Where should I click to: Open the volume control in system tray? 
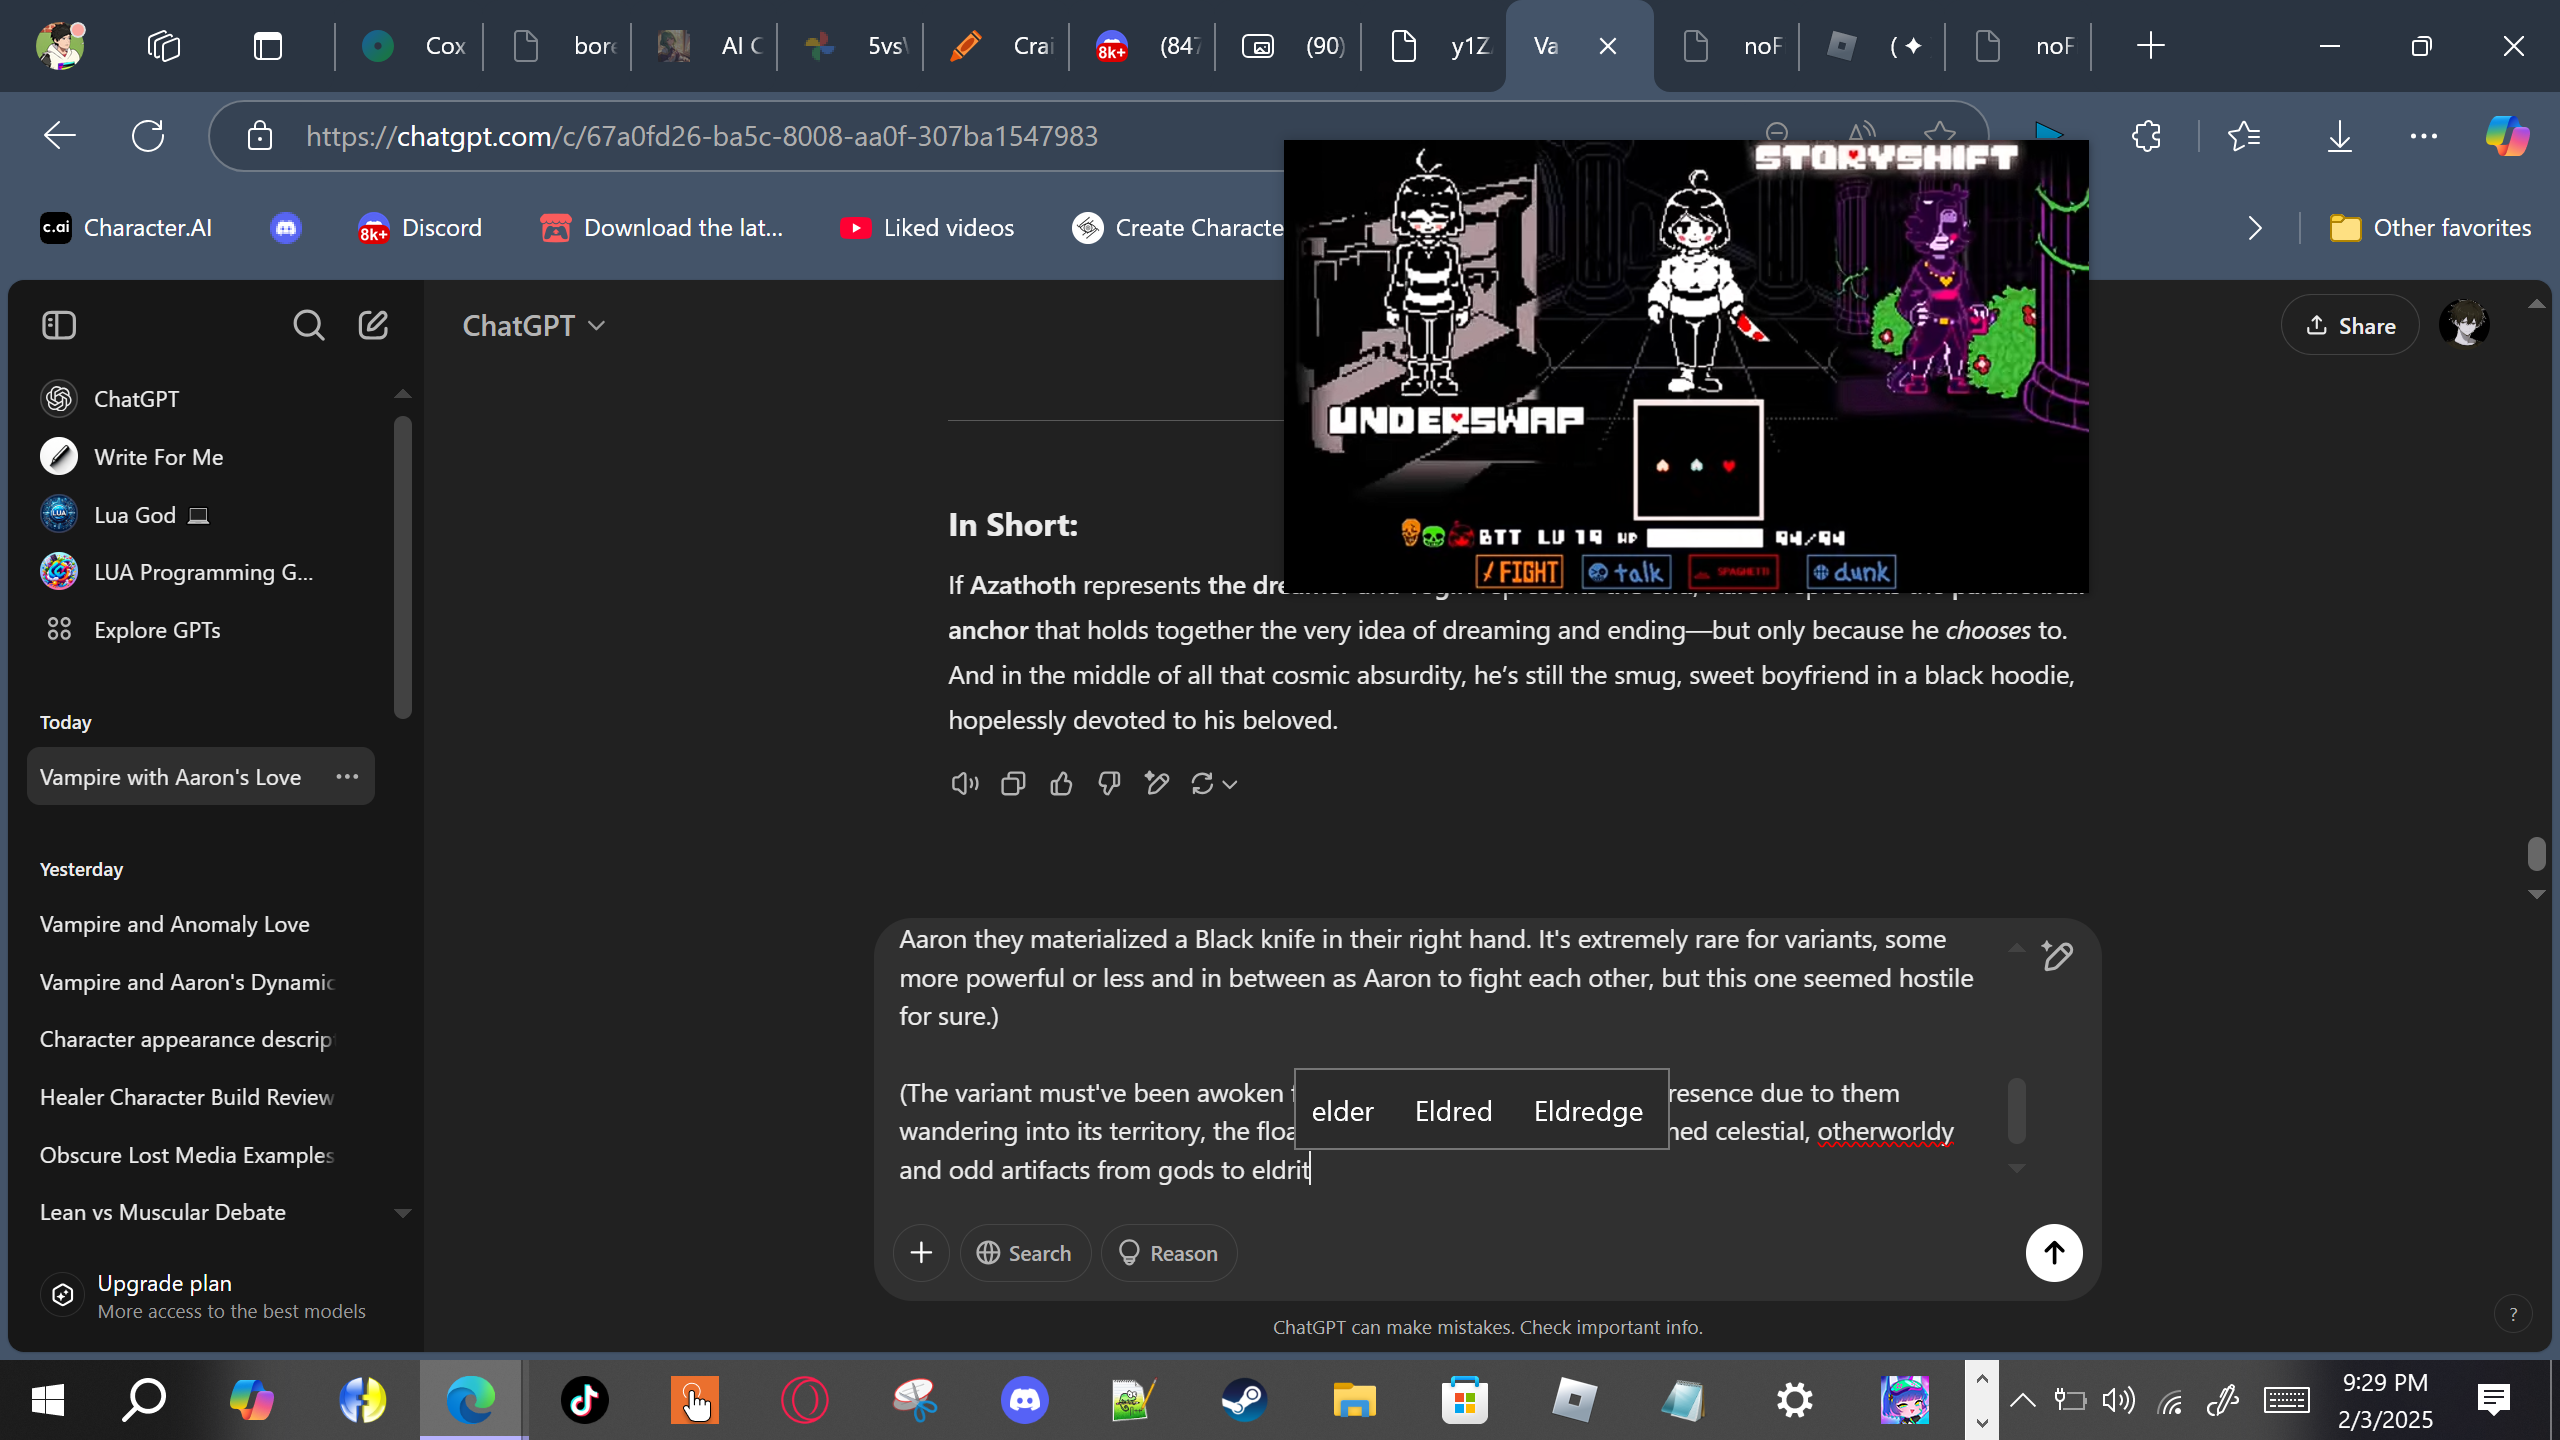pyautogui.click(x=2118, y=1400)
